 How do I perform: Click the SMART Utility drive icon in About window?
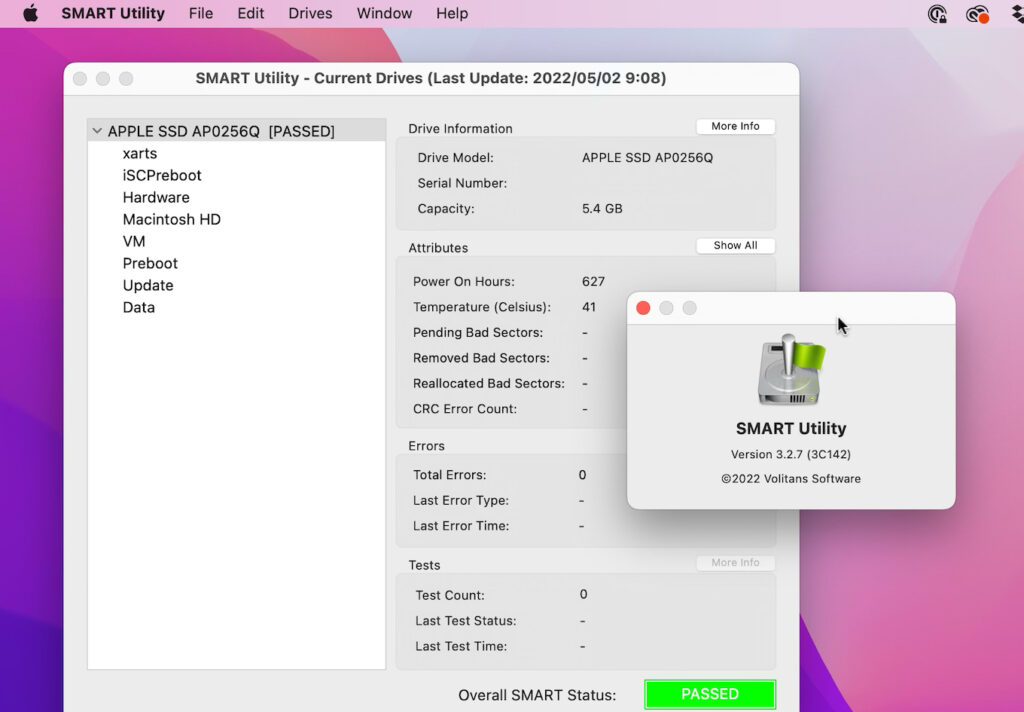click(x=790, y=371)
